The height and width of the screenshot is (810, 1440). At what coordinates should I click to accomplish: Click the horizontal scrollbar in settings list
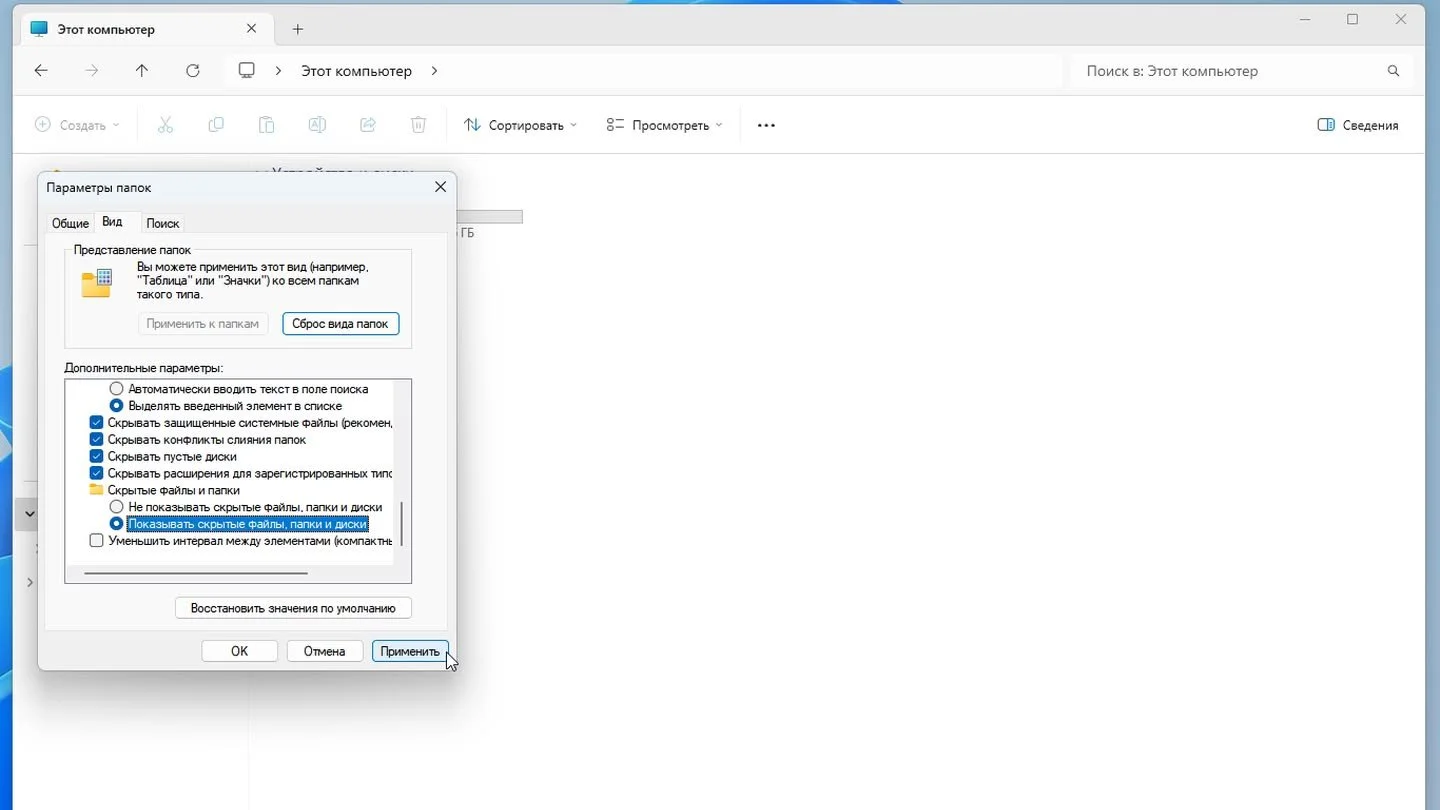coord(196,574)
